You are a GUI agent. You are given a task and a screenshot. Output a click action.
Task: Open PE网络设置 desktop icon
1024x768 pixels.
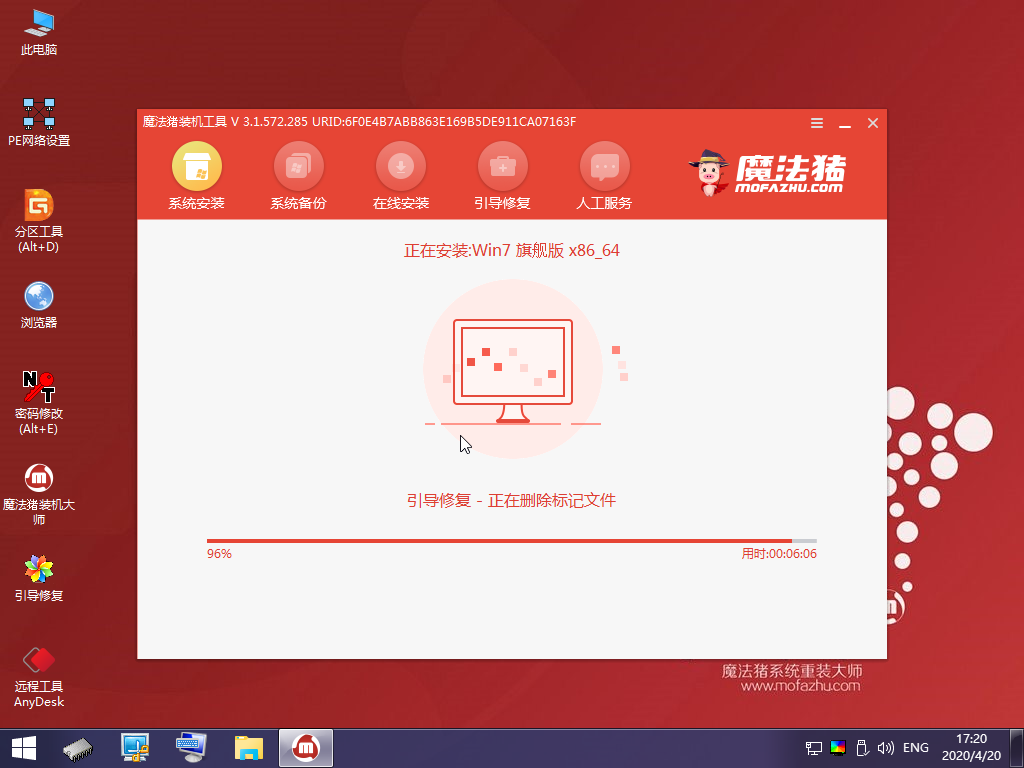click(39, 122)
